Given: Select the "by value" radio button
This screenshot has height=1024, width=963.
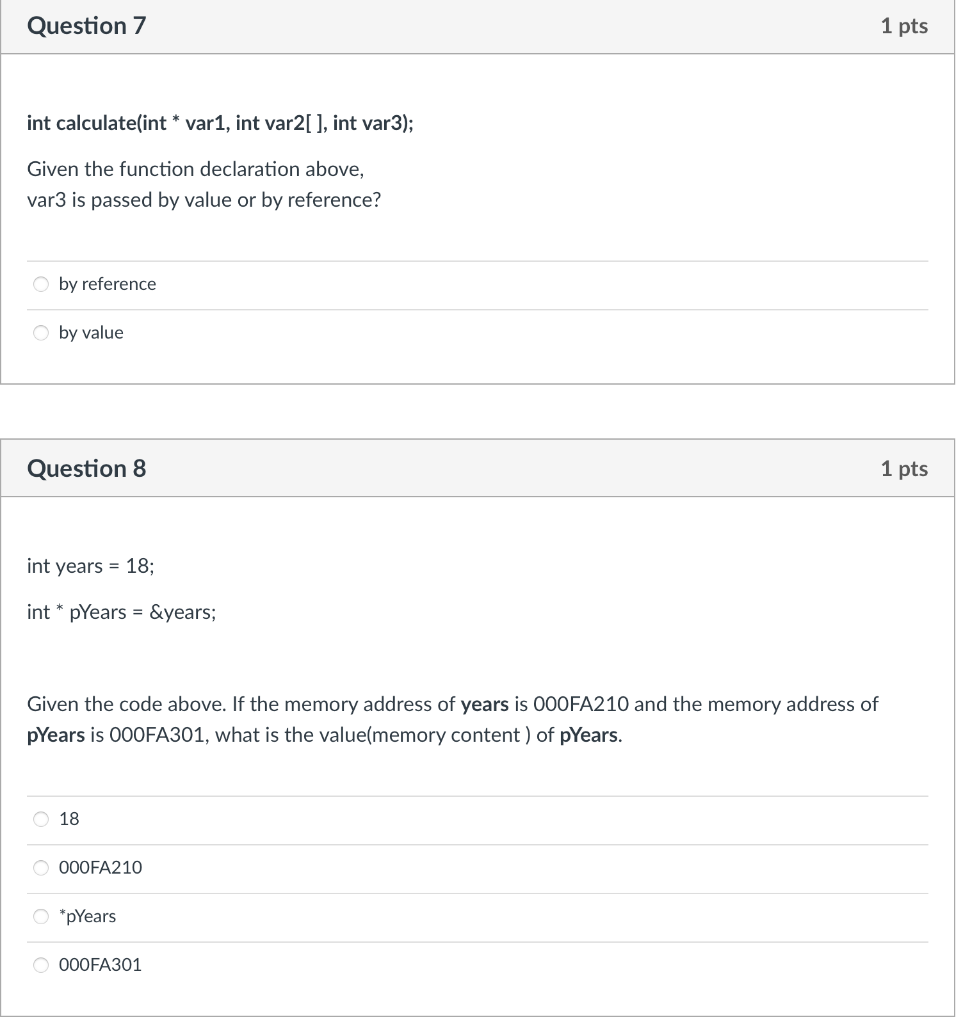Looking at the screenshot, I should pos(40,332).
